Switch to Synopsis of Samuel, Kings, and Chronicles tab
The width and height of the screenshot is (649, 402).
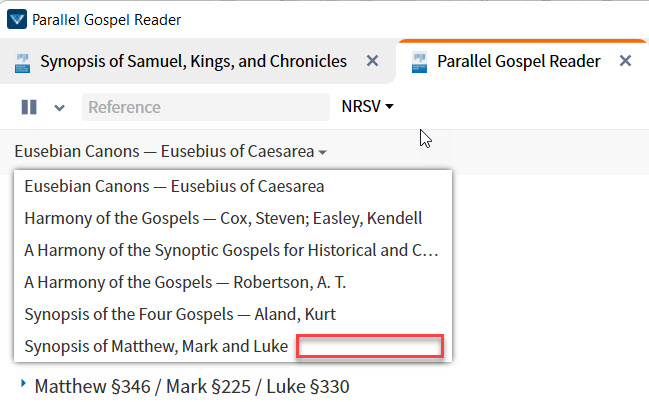pos(193,61)
